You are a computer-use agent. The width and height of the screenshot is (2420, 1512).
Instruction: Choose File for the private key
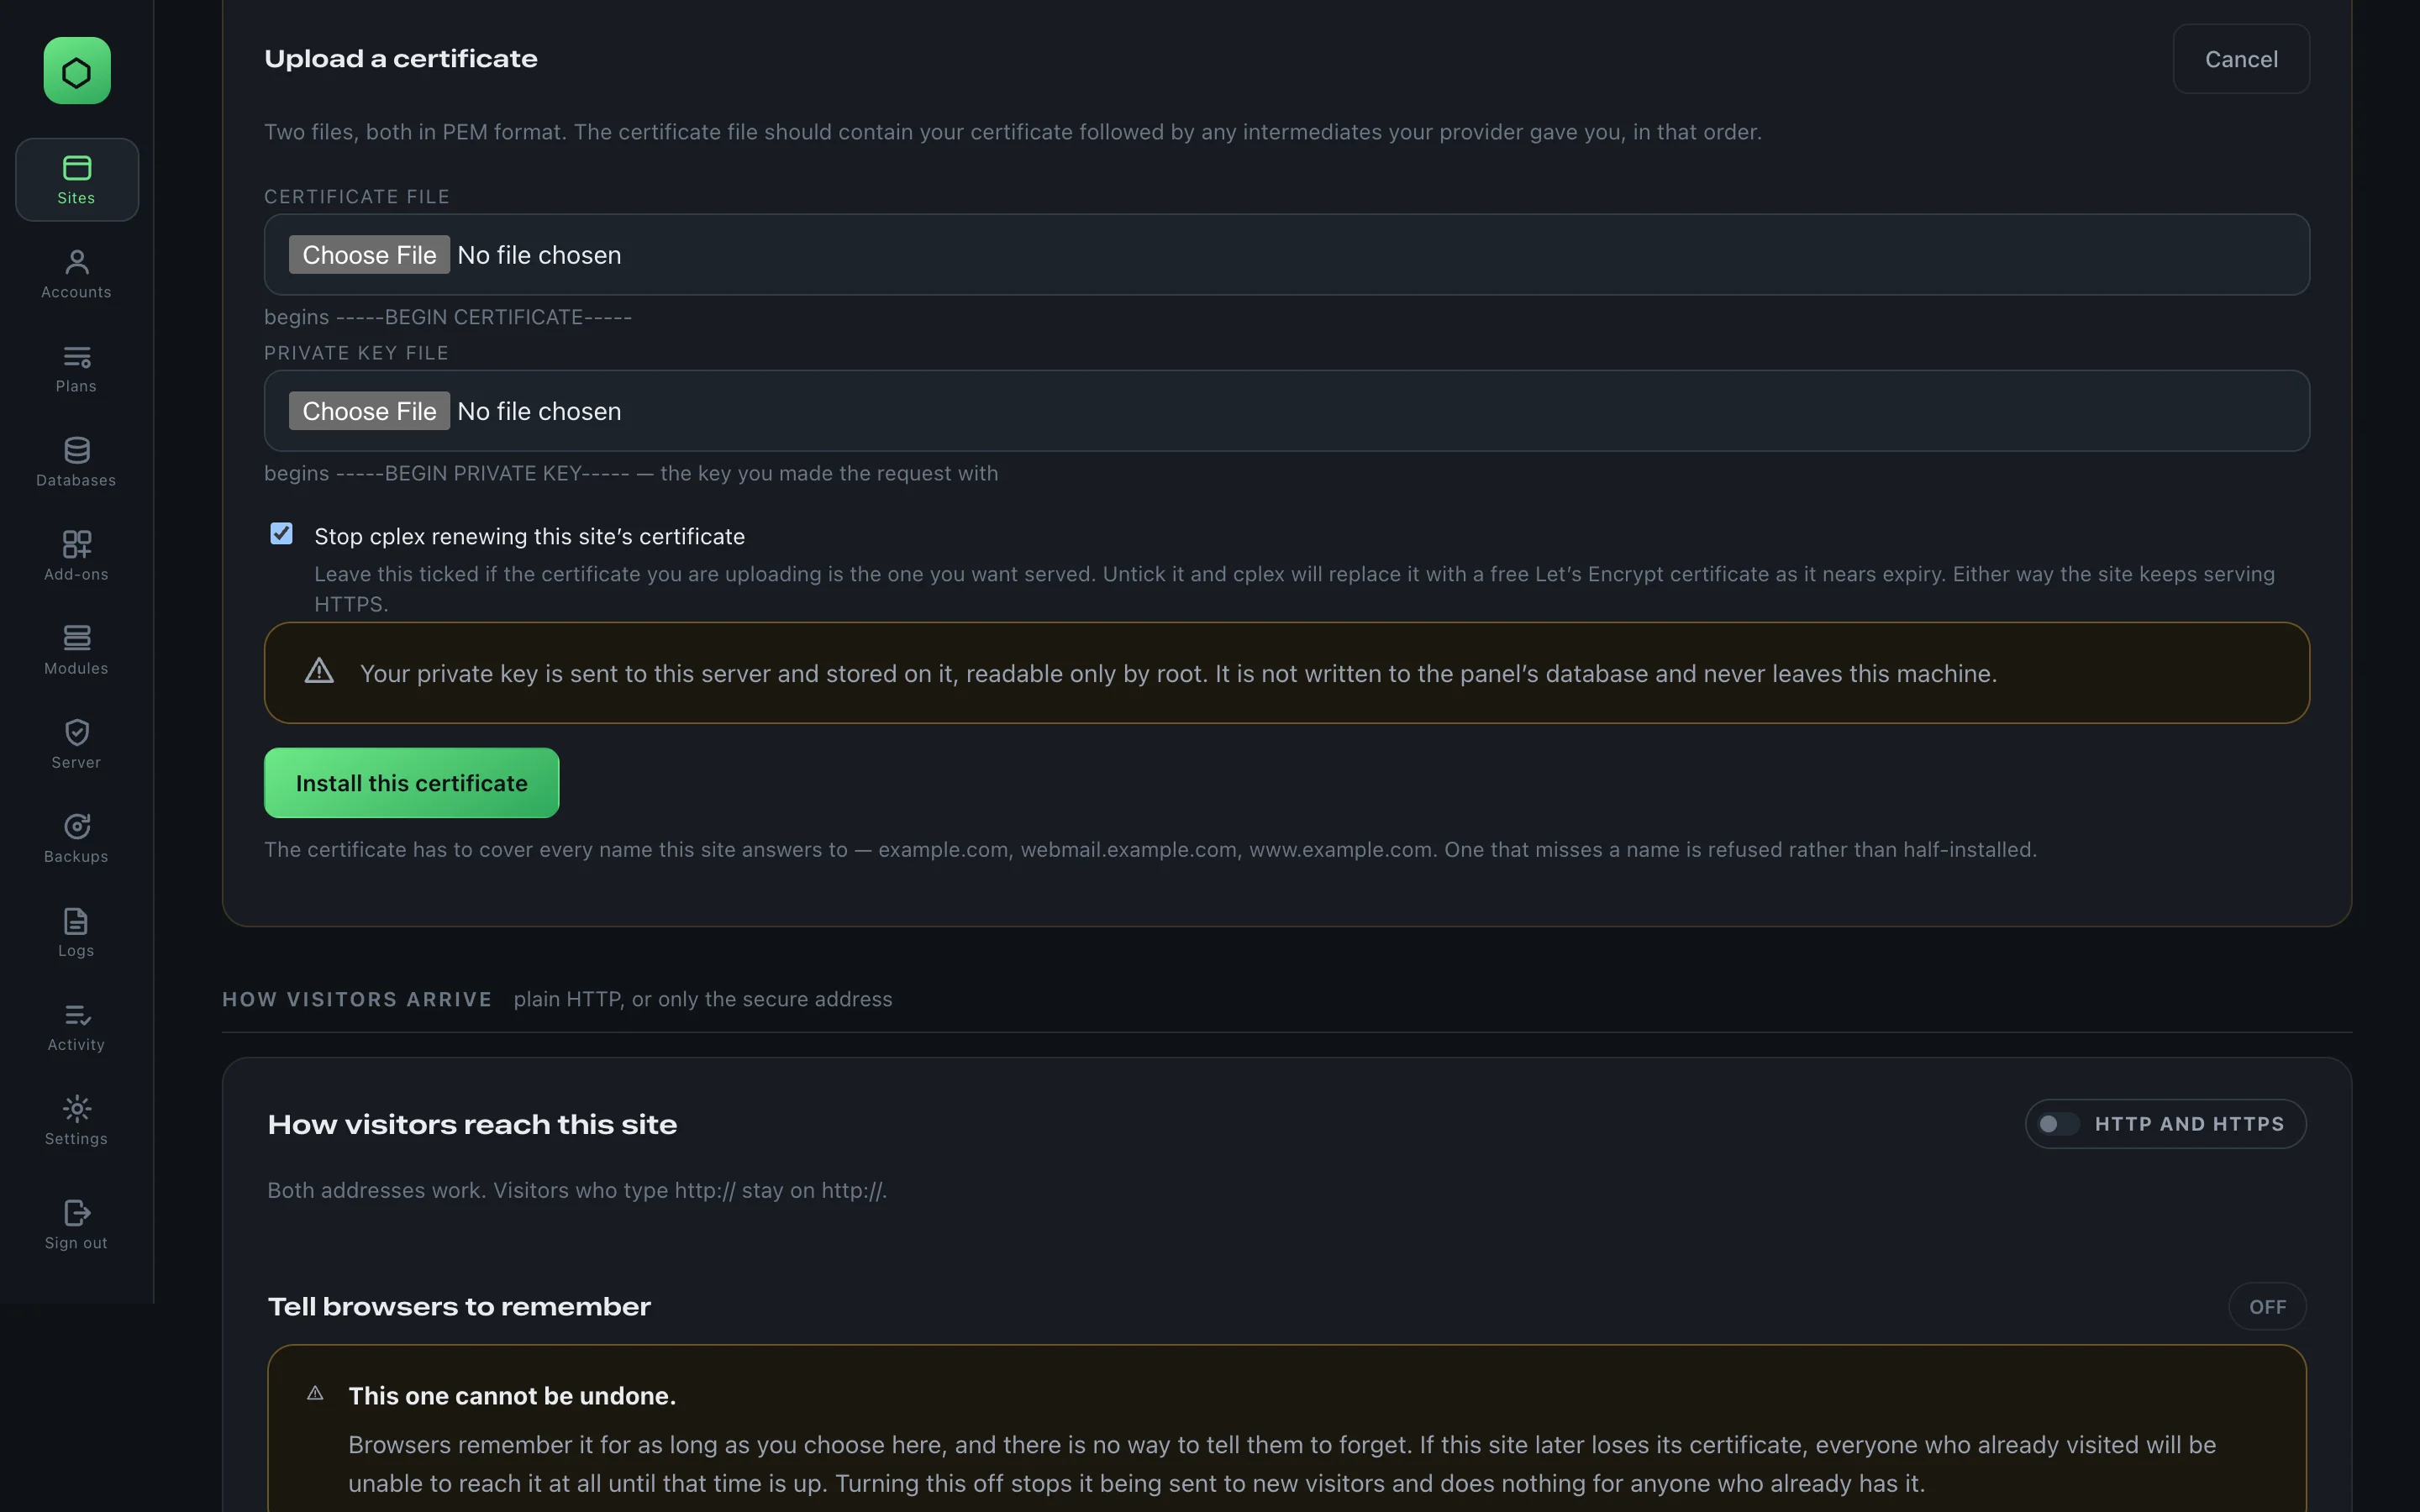click(369, 411)
